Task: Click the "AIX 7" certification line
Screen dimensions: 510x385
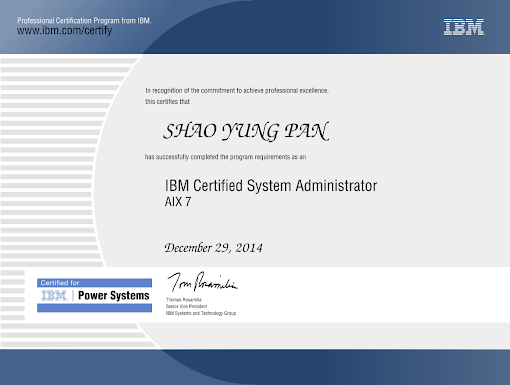Action: (178, 202)
